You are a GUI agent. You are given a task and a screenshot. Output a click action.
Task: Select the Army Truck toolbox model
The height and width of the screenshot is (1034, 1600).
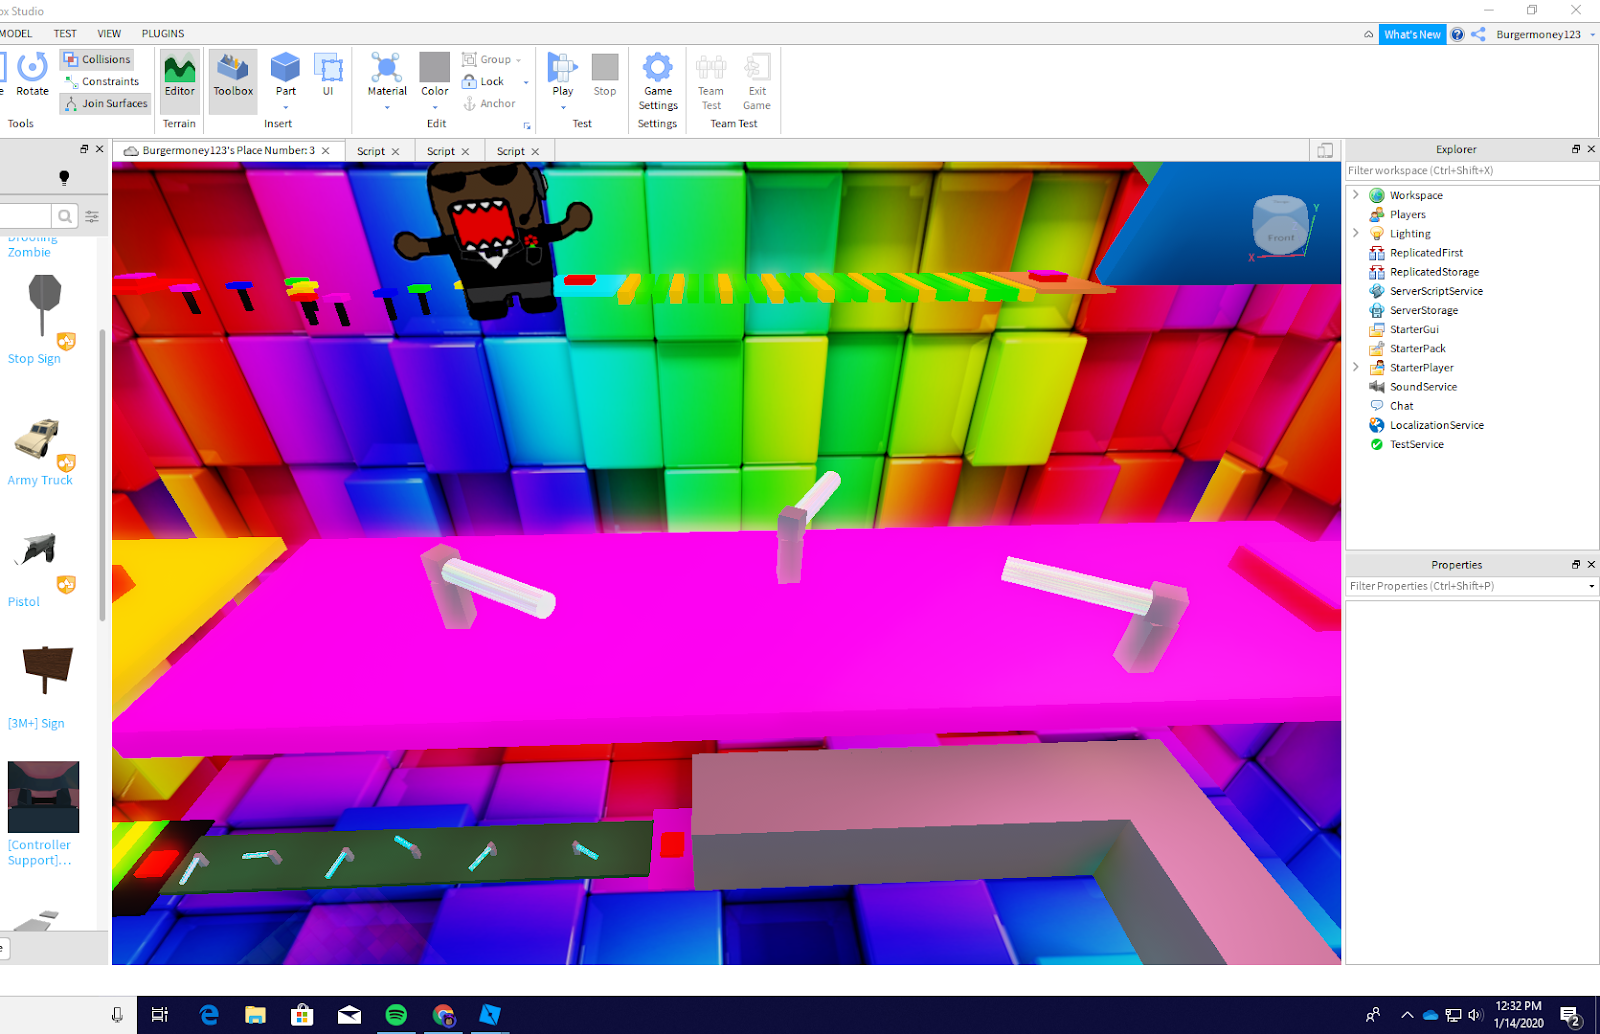pyautogui.click(x=43, y=450)
